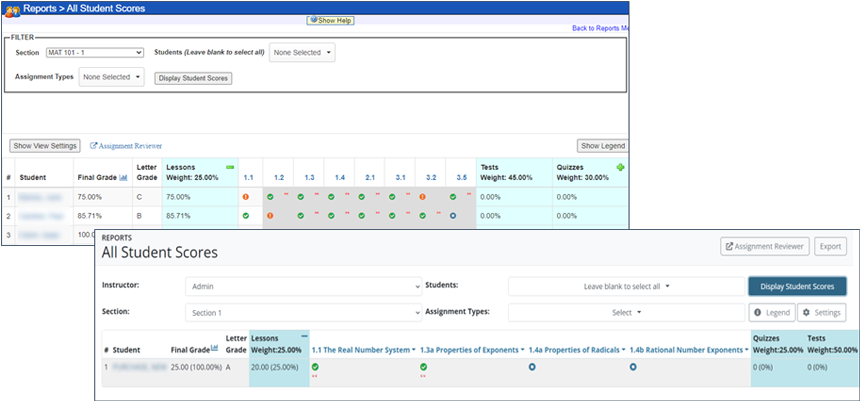Click blue status icon under 1.4b Rational Number Exponents
The width and height of the screenshot is (862, 415).
633,368
